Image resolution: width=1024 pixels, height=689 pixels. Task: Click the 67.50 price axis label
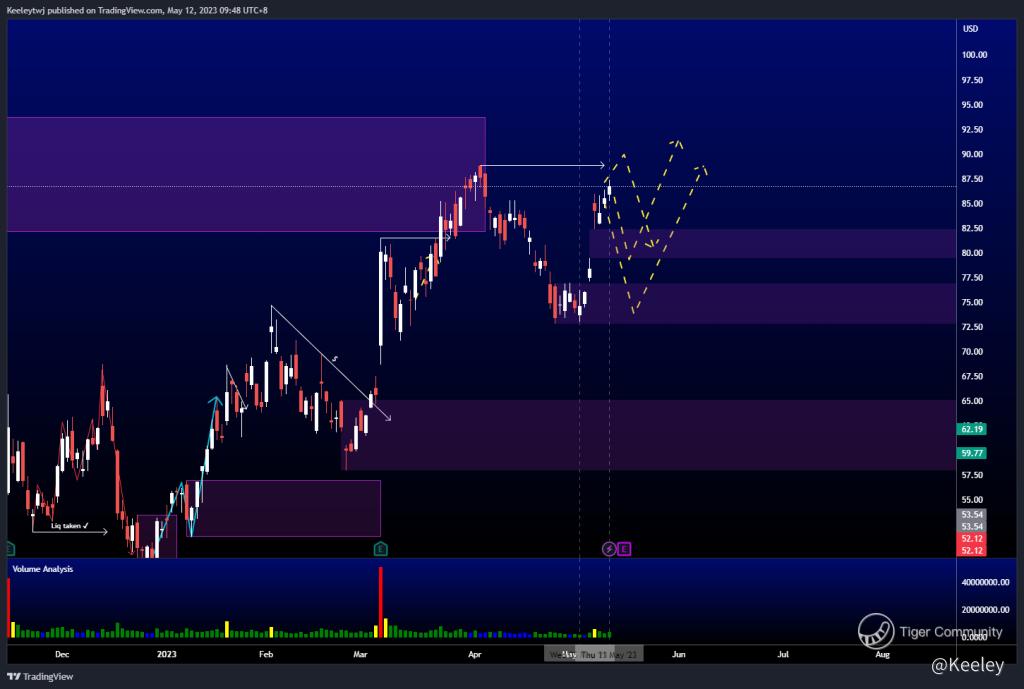click(972, 376)
